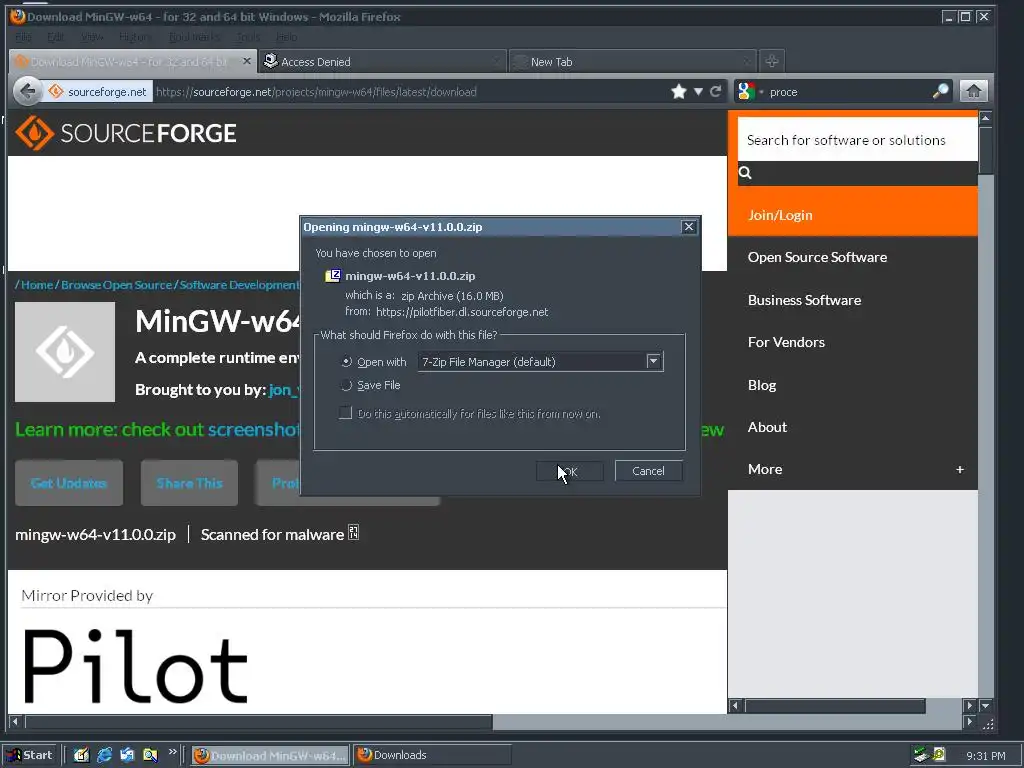Click the 7-Zip file icon in dialog
The image size is (1024, 768).
332,276
